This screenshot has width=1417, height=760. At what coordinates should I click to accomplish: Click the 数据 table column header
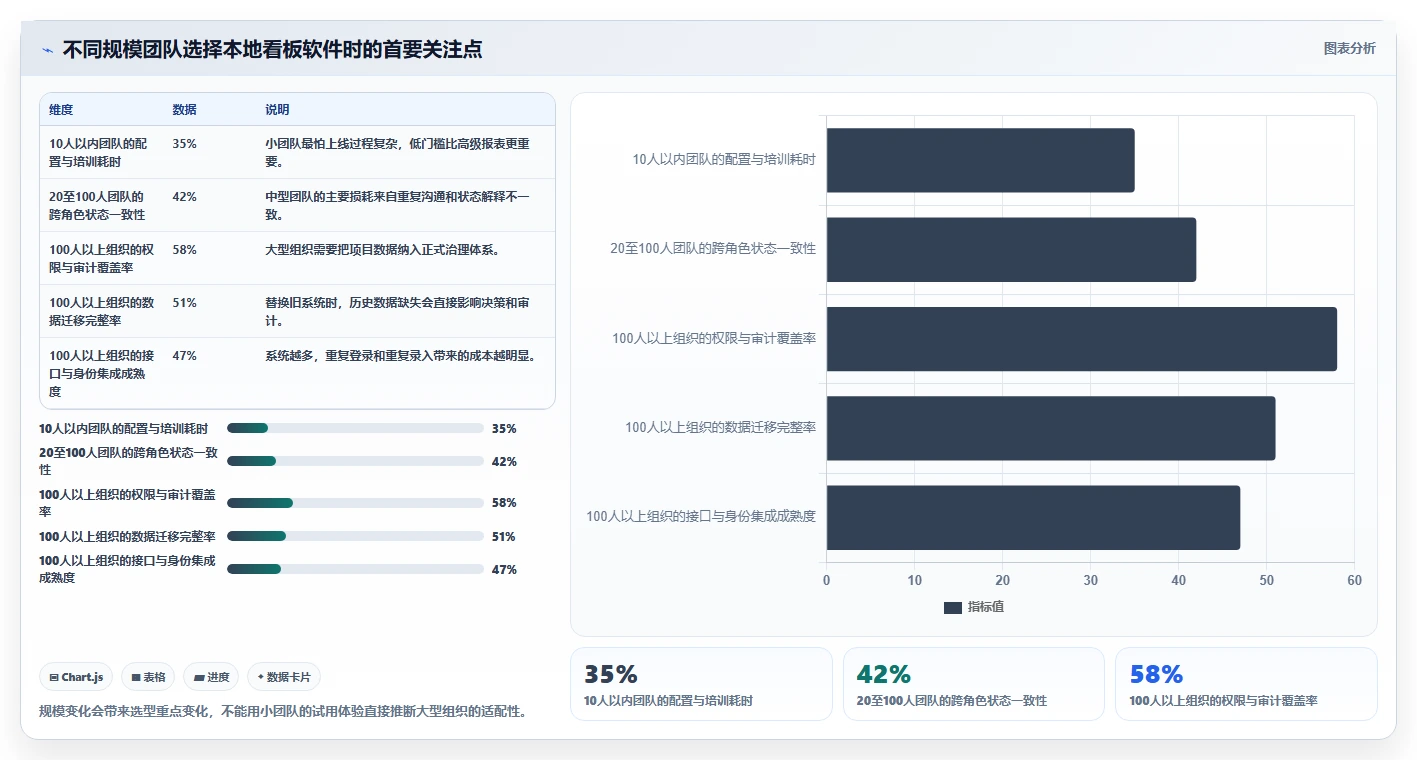(x=184, y=110)
